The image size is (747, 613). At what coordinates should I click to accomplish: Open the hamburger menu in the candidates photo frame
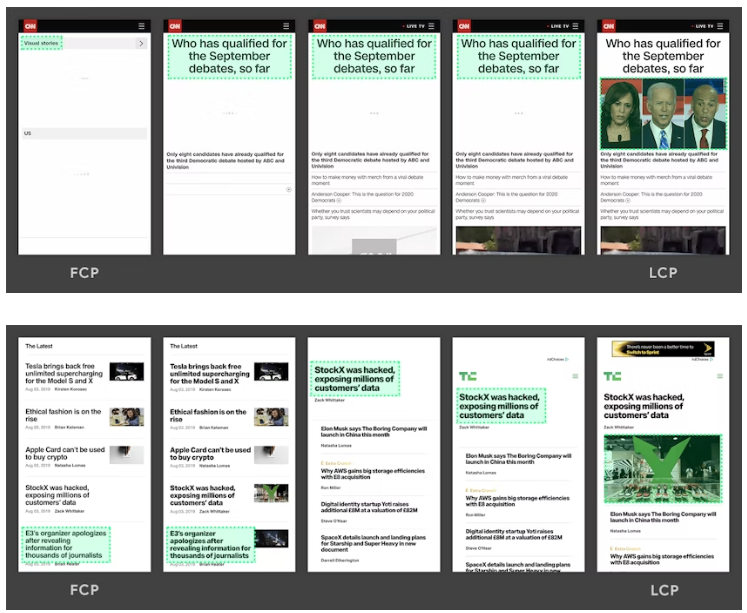point(720,26)
